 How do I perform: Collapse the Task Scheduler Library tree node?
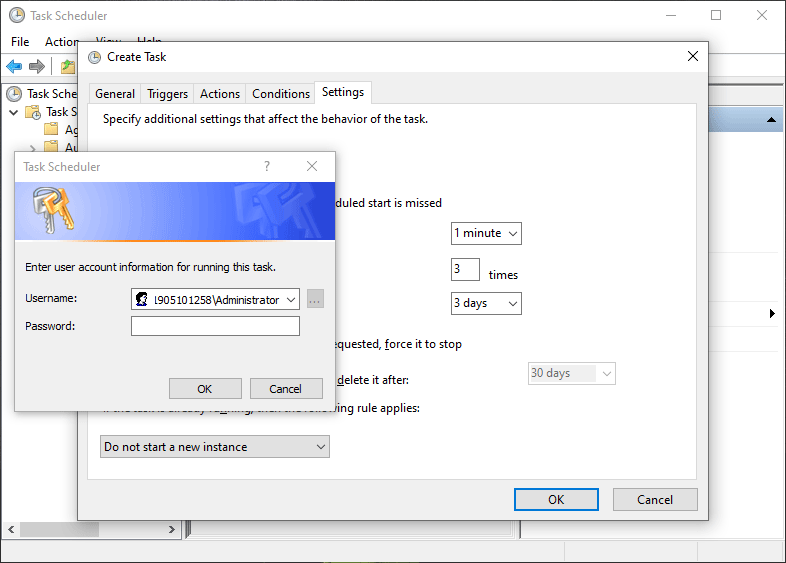point(14,112)
